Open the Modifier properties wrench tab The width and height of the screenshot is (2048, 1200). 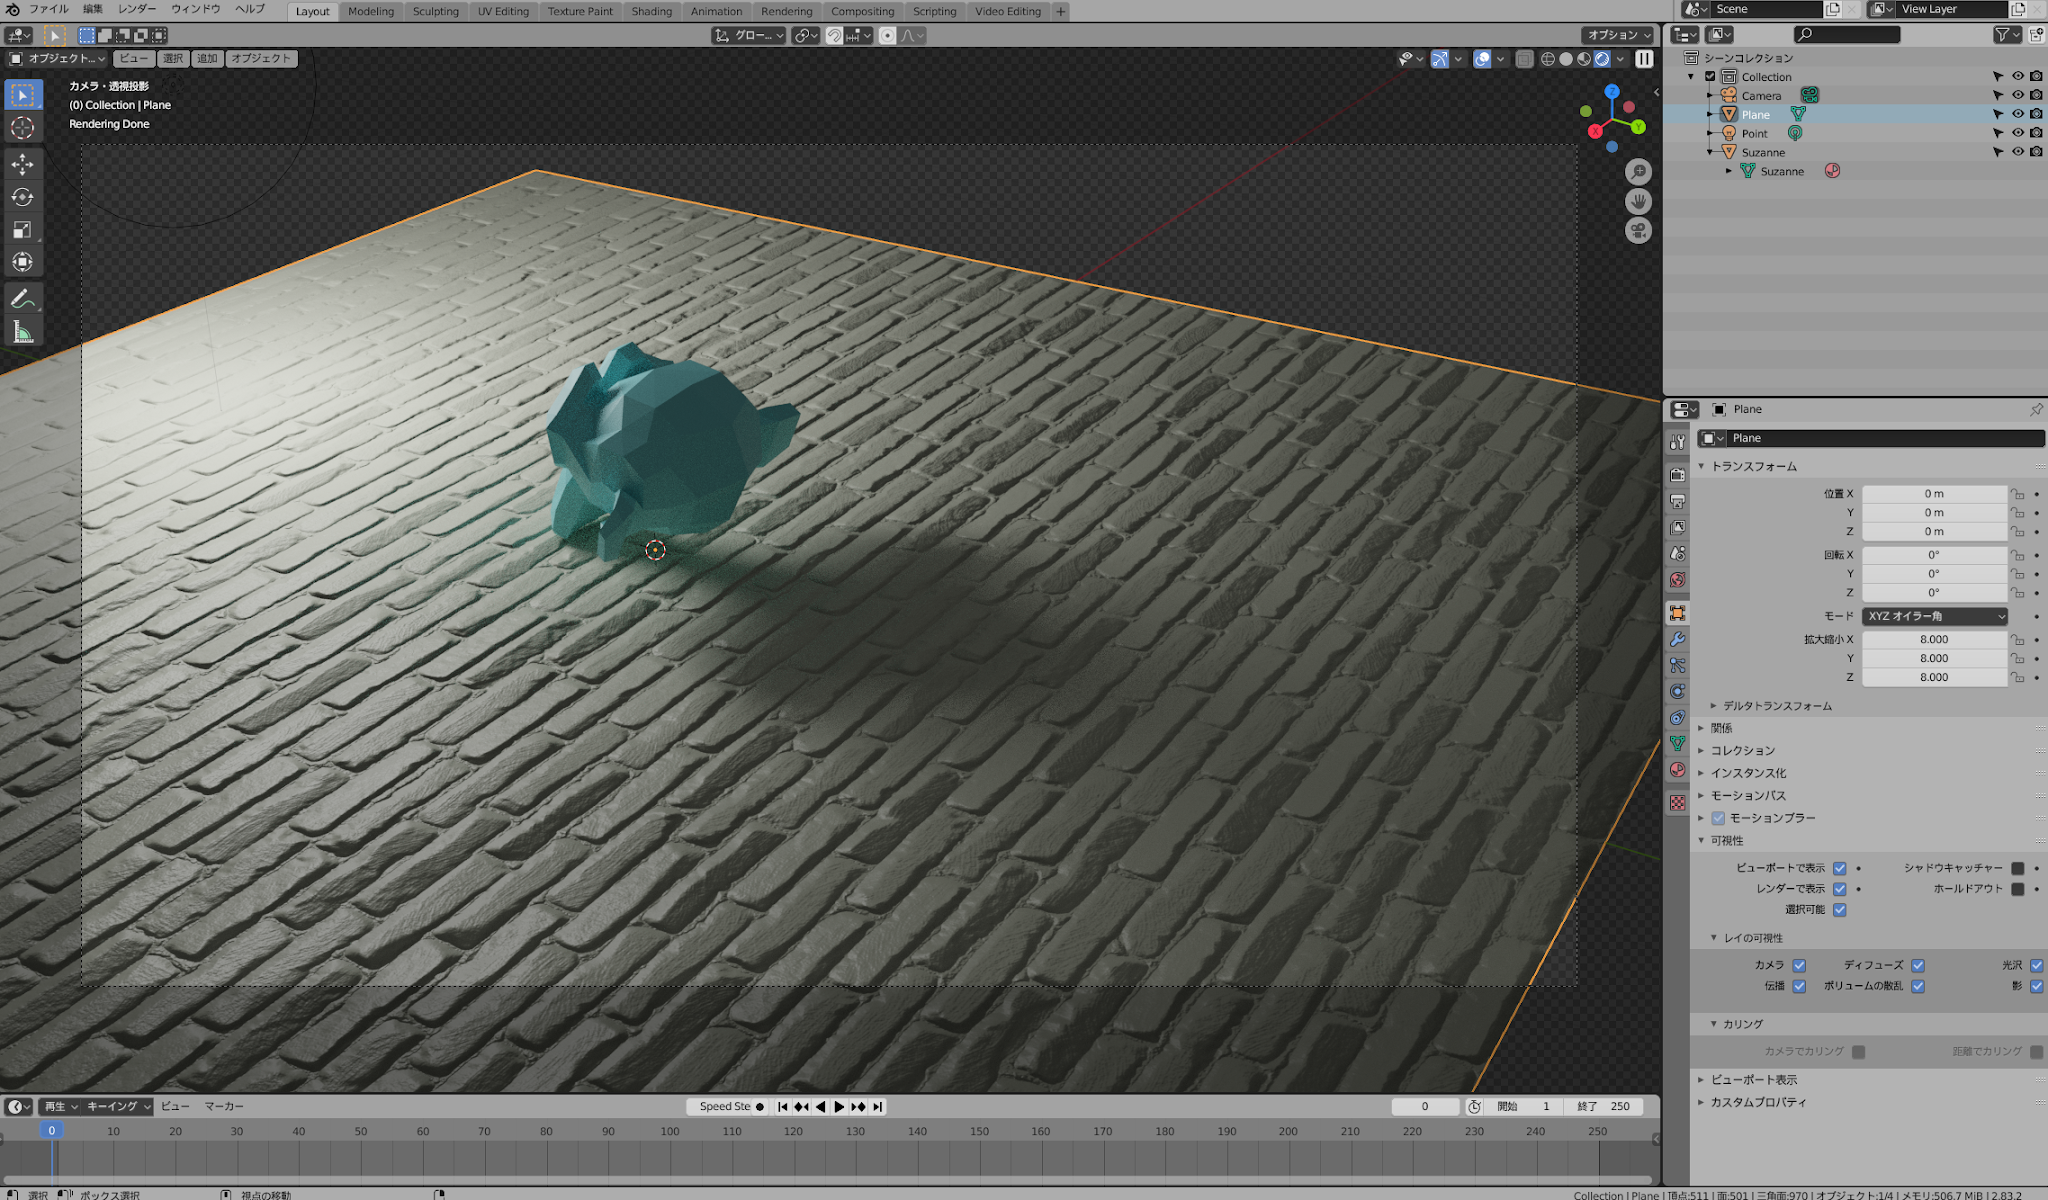(1678, 639)
